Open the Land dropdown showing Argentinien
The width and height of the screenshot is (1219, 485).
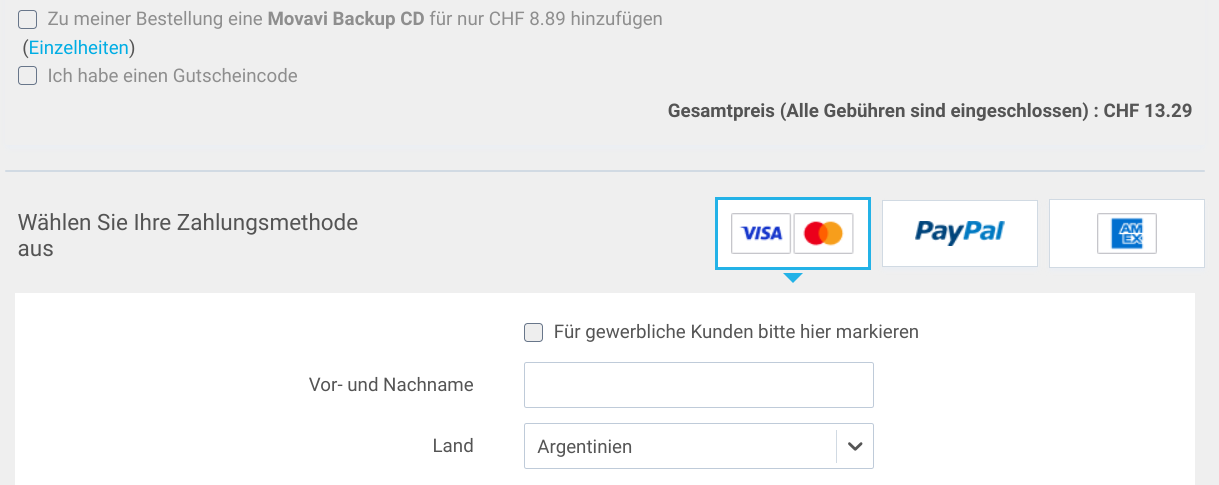coord(680,447)
